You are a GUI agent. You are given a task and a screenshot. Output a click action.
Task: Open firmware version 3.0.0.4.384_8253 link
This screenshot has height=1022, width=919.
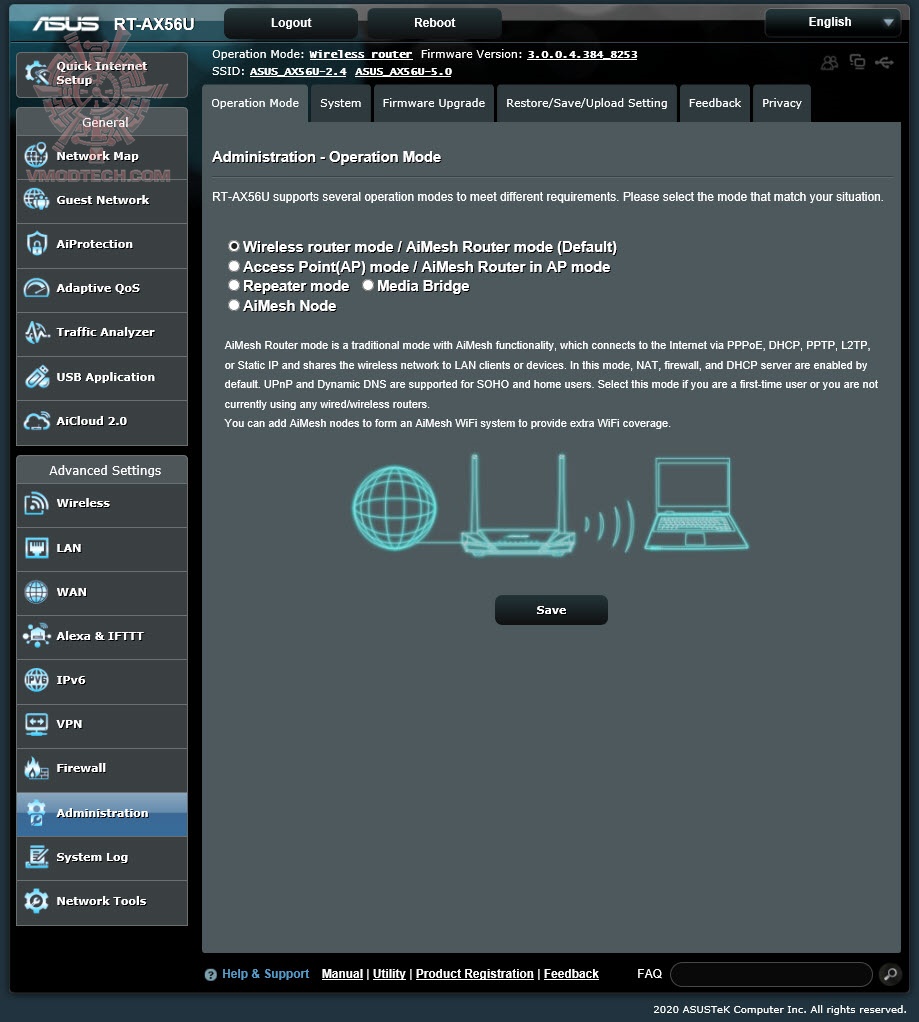click(x=582, y=54)
